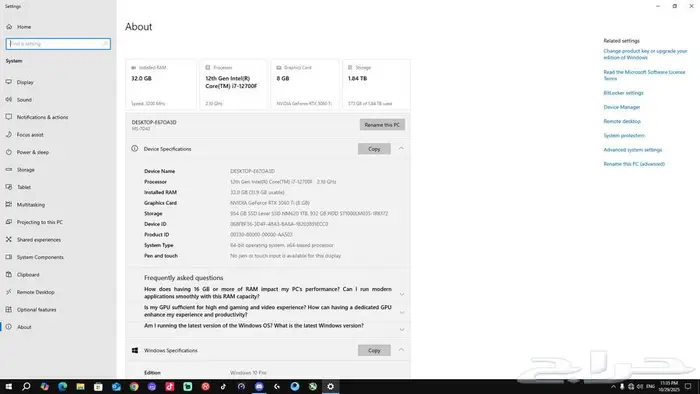This screenshot has height=394, width=700.
Task: Launch Google Chrome from the taskbar
Action: click(134, 386)
